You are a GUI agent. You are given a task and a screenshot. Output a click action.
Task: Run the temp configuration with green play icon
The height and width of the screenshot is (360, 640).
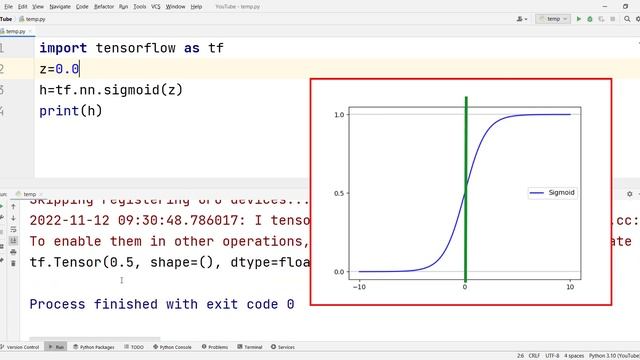578,19
